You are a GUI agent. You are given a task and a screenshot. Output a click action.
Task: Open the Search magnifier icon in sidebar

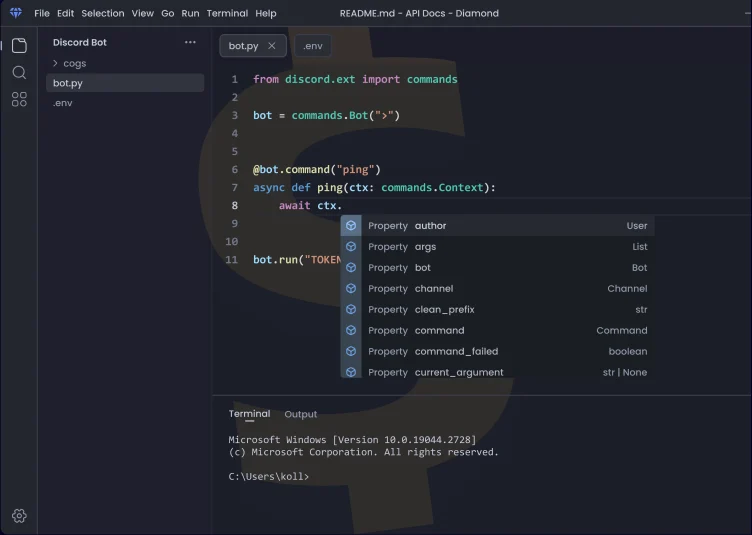point(19,72)
